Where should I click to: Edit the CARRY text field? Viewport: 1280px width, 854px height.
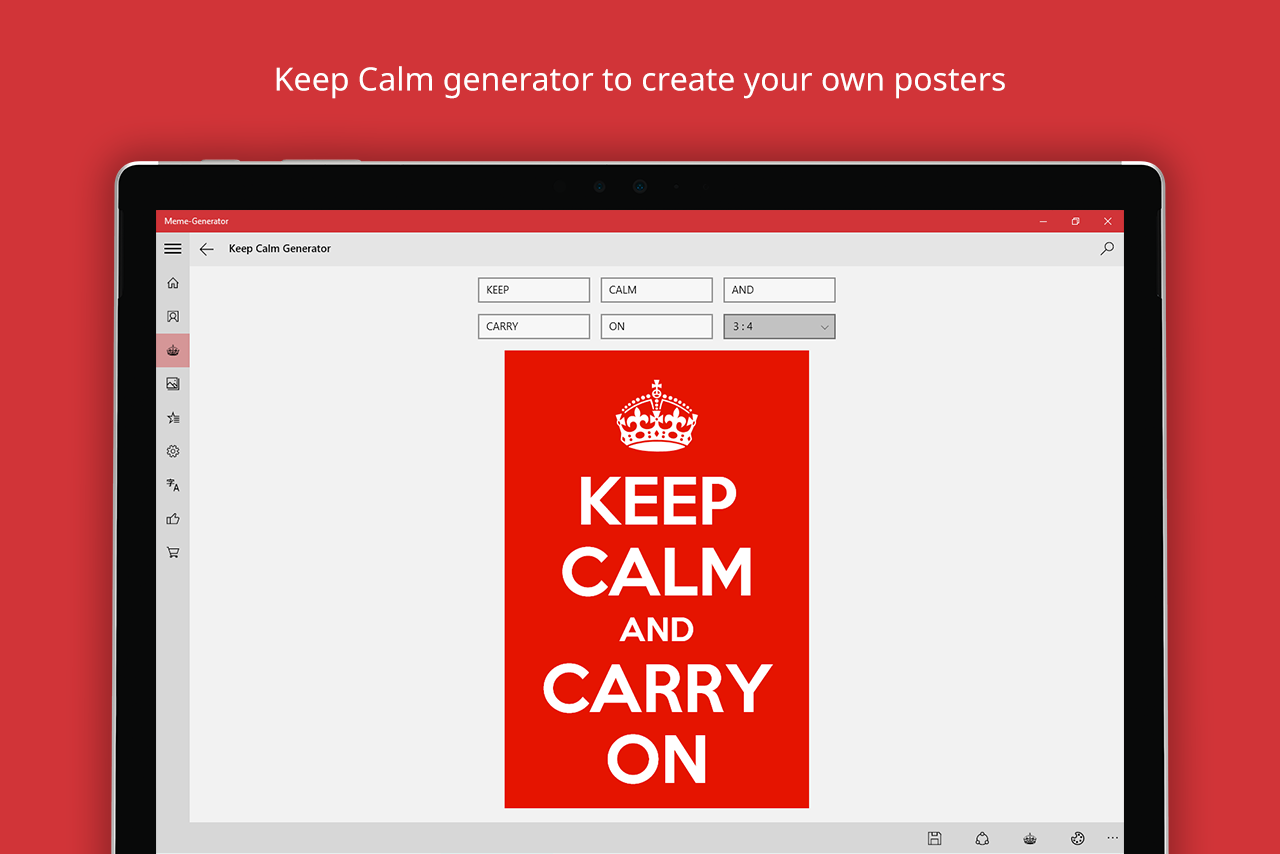coord(534,326)
